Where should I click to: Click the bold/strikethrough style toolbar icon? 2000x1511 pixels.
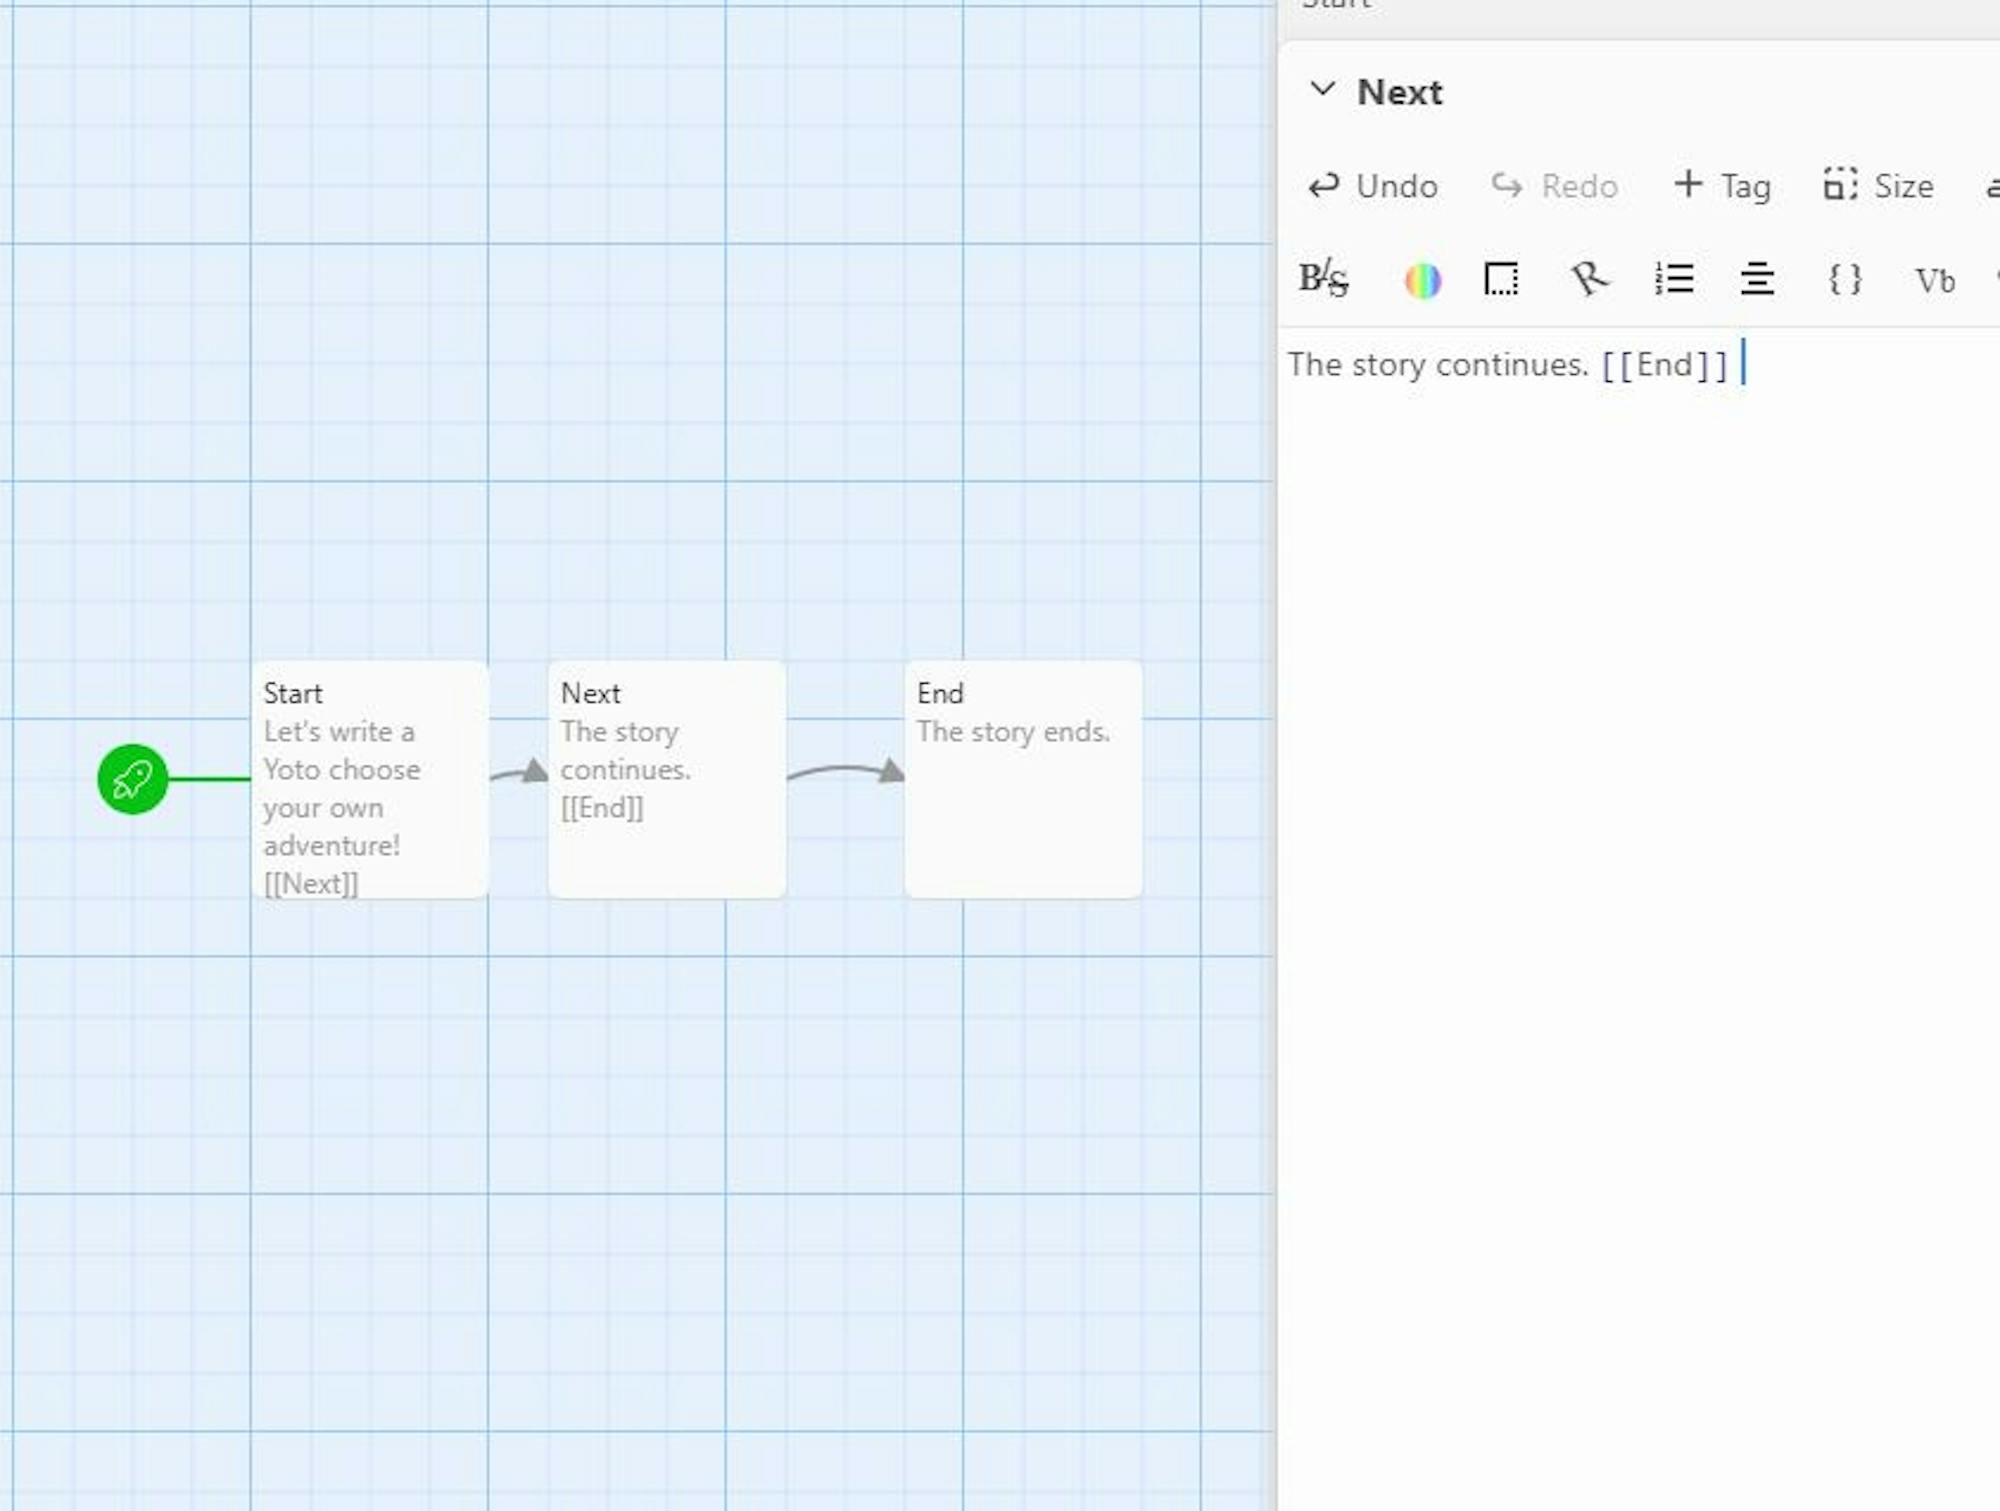[1323, 279]
